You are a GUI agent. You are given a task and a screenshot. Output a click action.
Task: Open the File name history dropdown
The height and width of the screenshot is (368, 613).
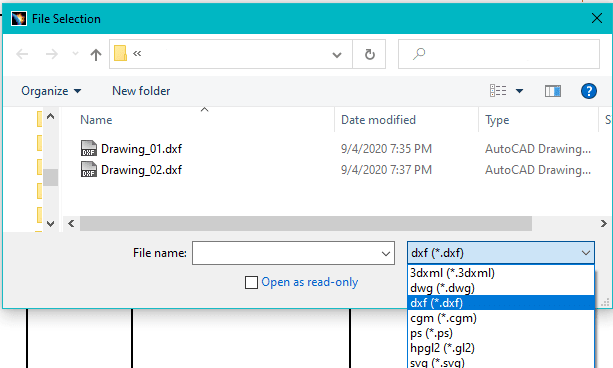[x=386, y=253]
